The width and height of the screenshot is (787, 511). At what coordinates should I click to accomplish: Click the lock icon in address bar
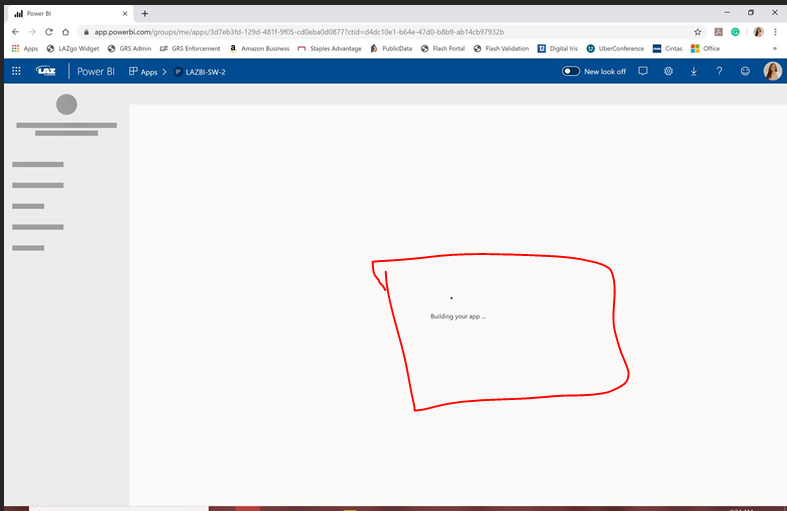(86, 32)
